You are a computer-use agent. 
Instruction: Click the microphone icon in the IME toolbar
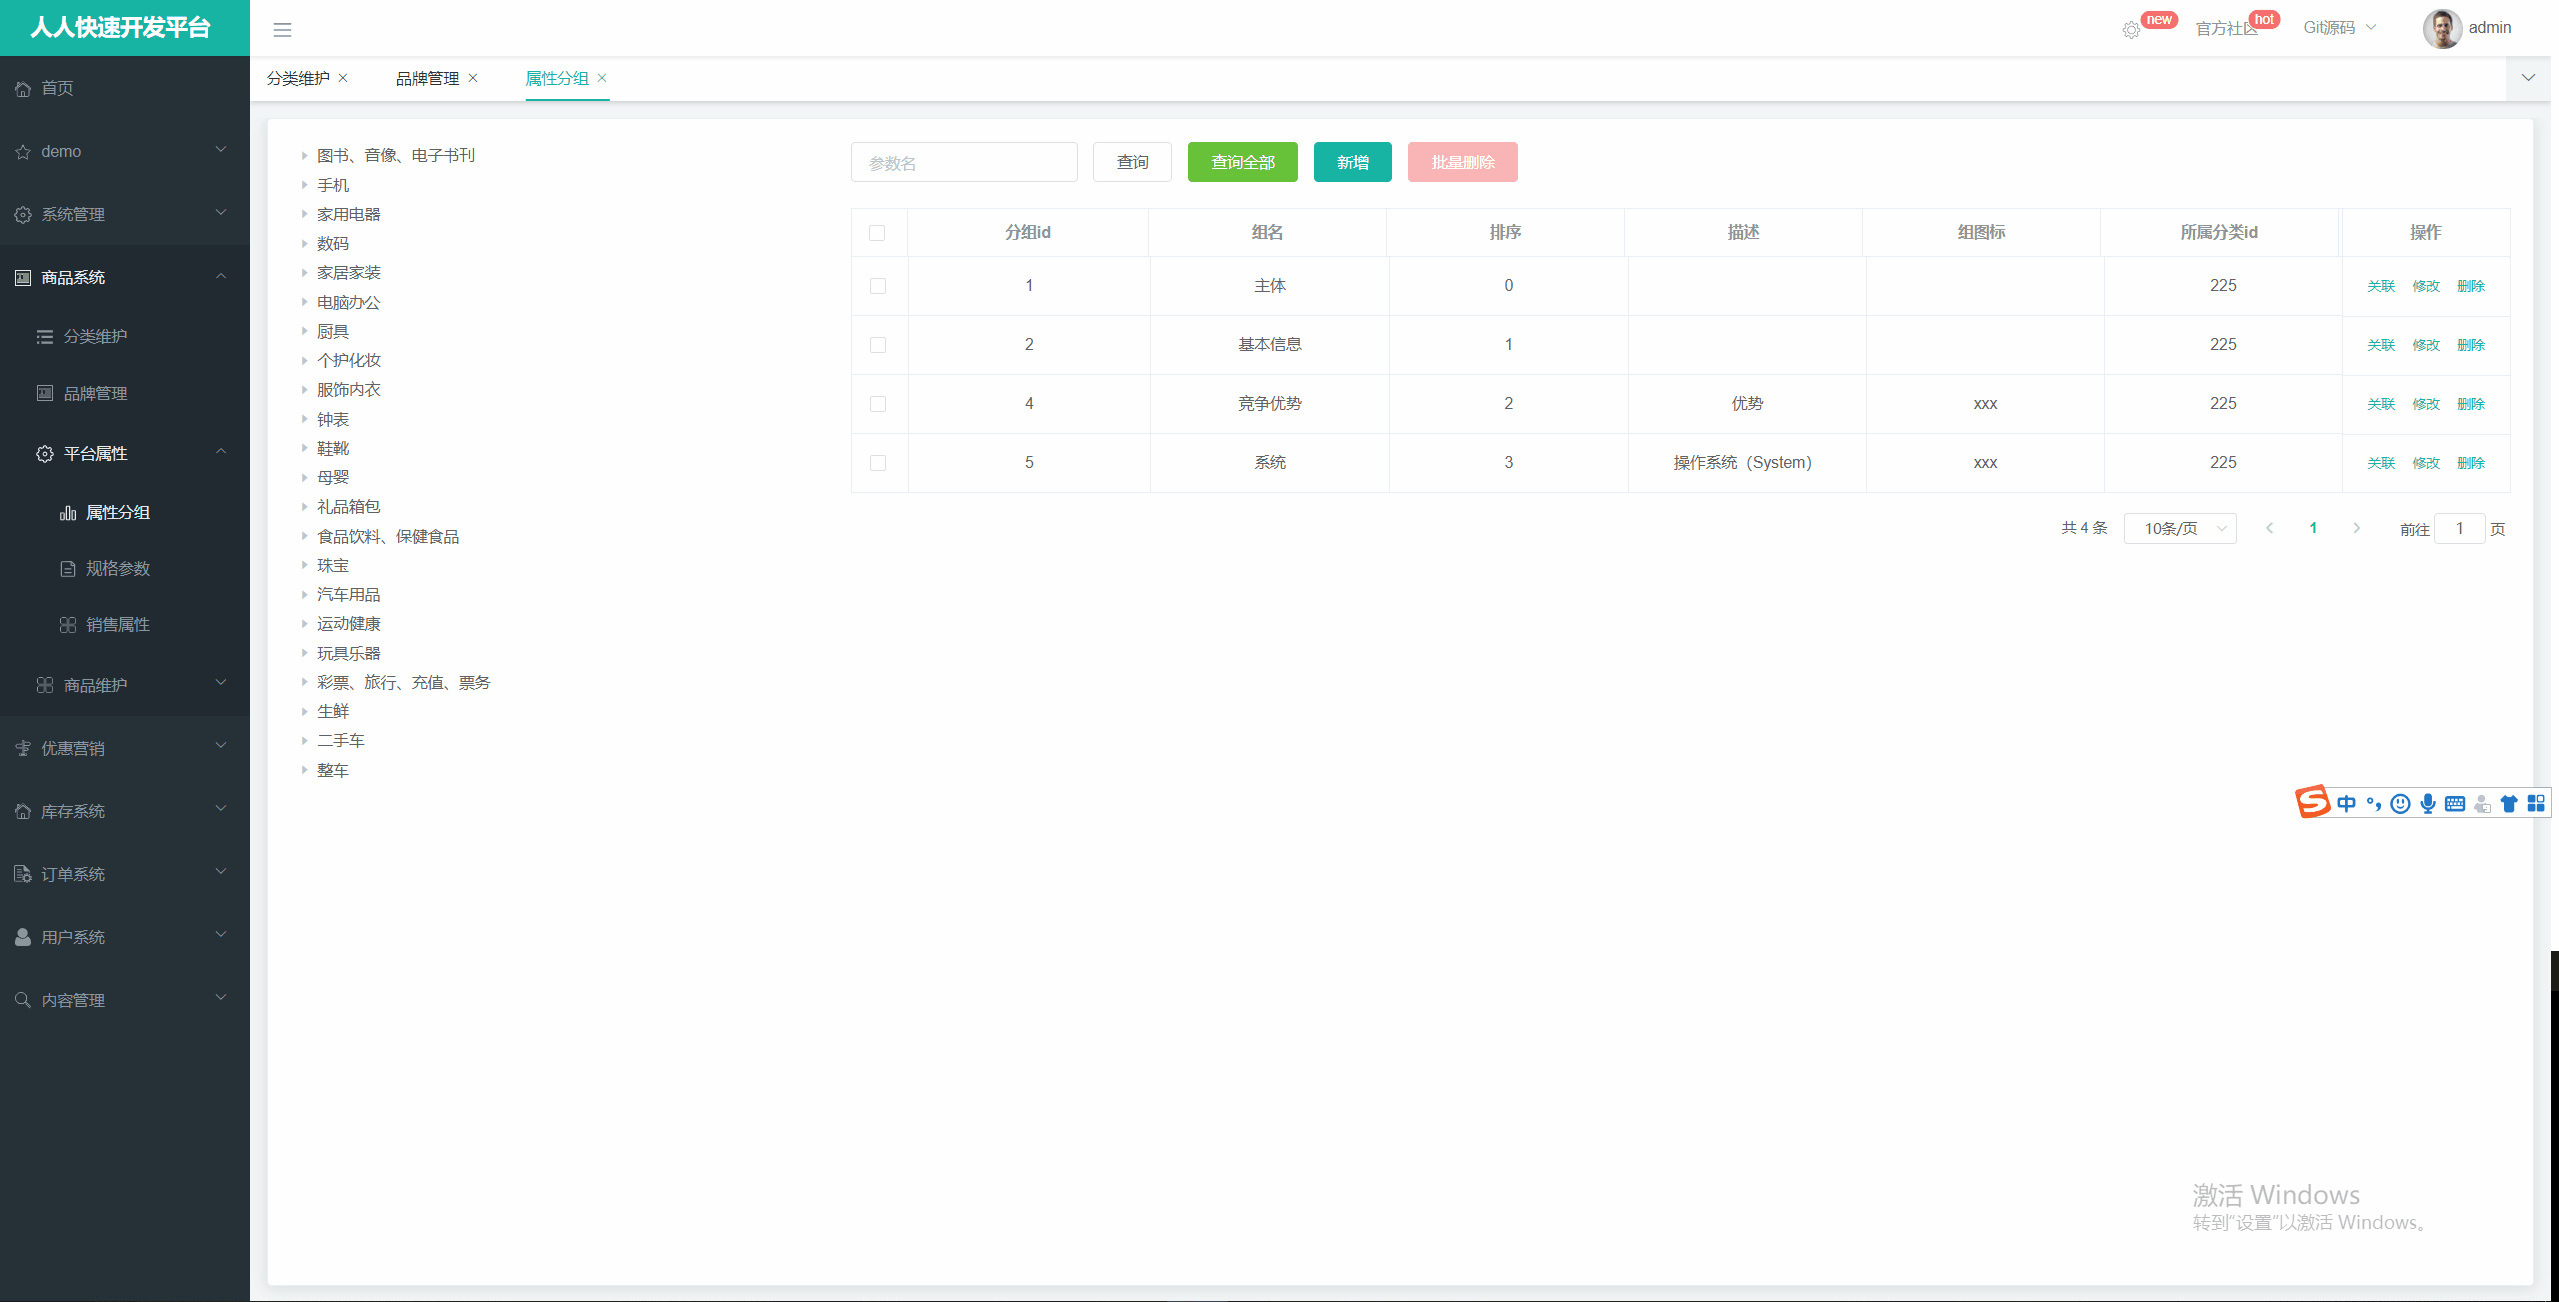coord(2428,803)
